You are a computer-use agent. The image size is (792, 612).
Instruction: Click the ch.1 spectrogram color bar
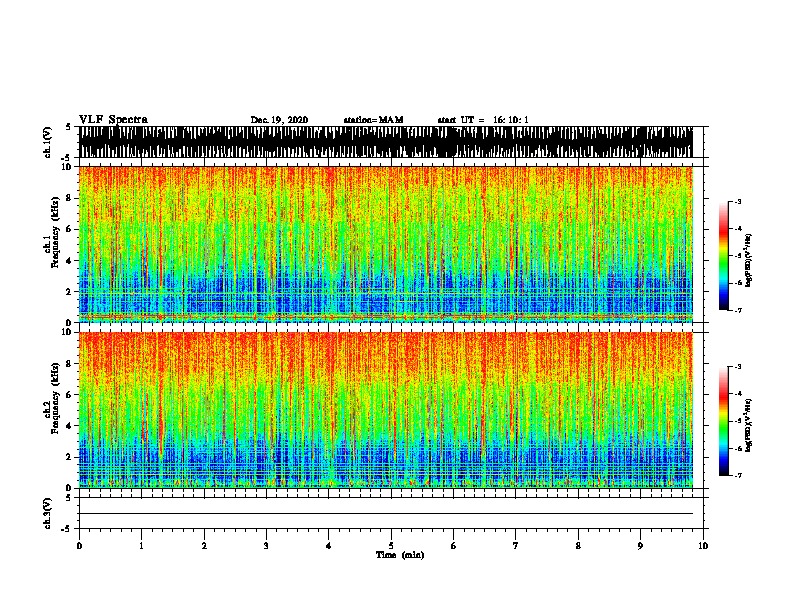[x=724, y=256]
